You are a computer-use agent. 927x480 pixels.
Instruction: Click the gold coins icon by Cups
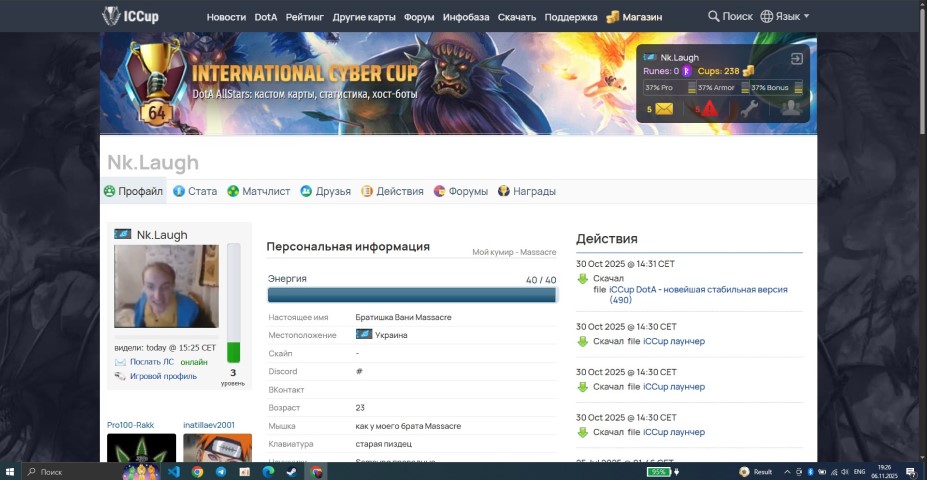tap(748, 71)
